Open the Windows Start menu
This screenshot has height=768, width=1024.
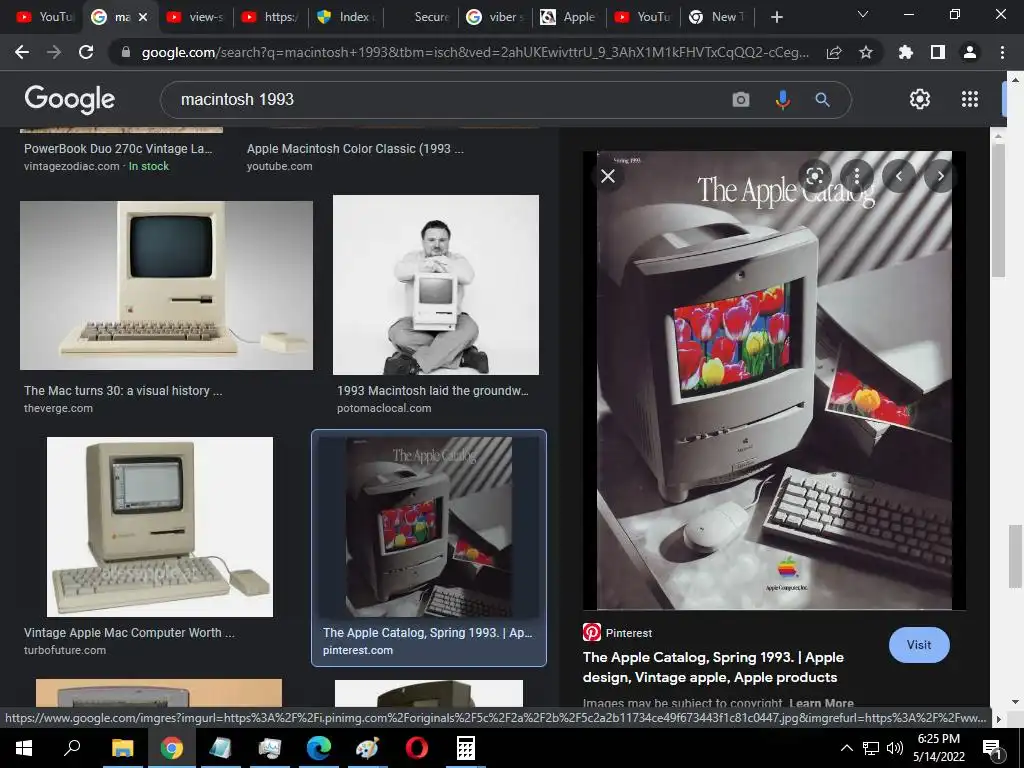[x=24, y=748]
